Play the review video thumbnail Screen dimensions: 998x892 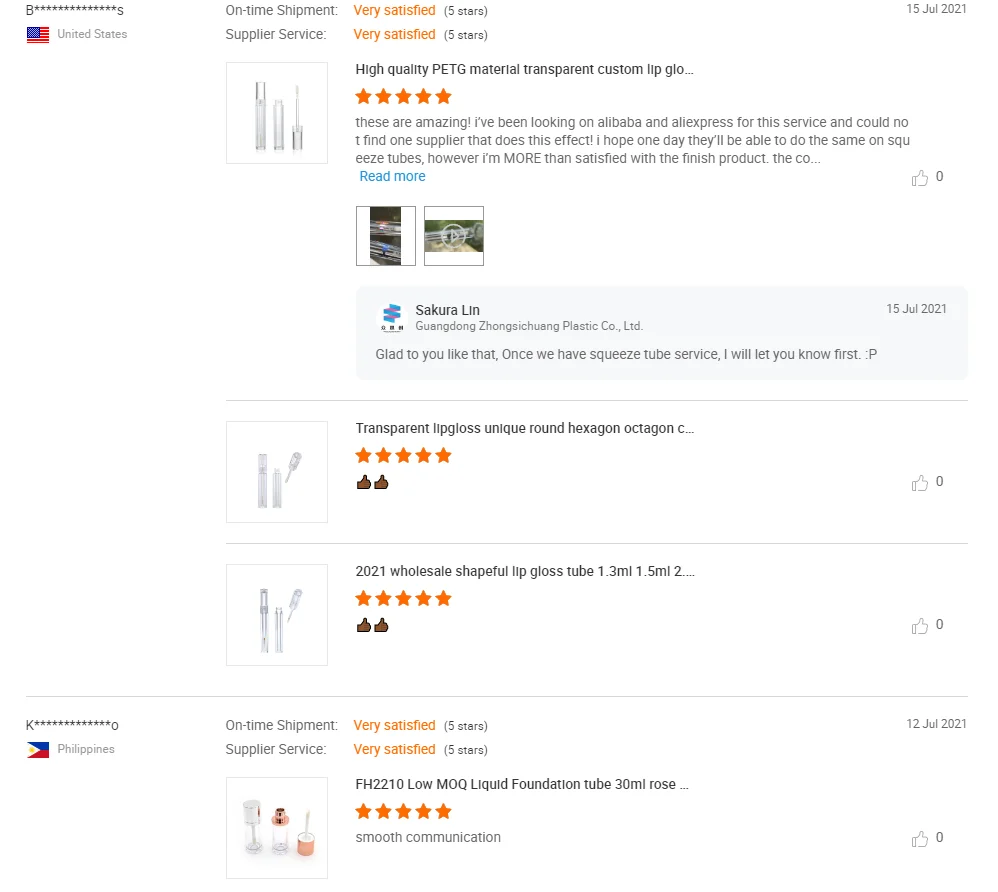click(454, 236)
